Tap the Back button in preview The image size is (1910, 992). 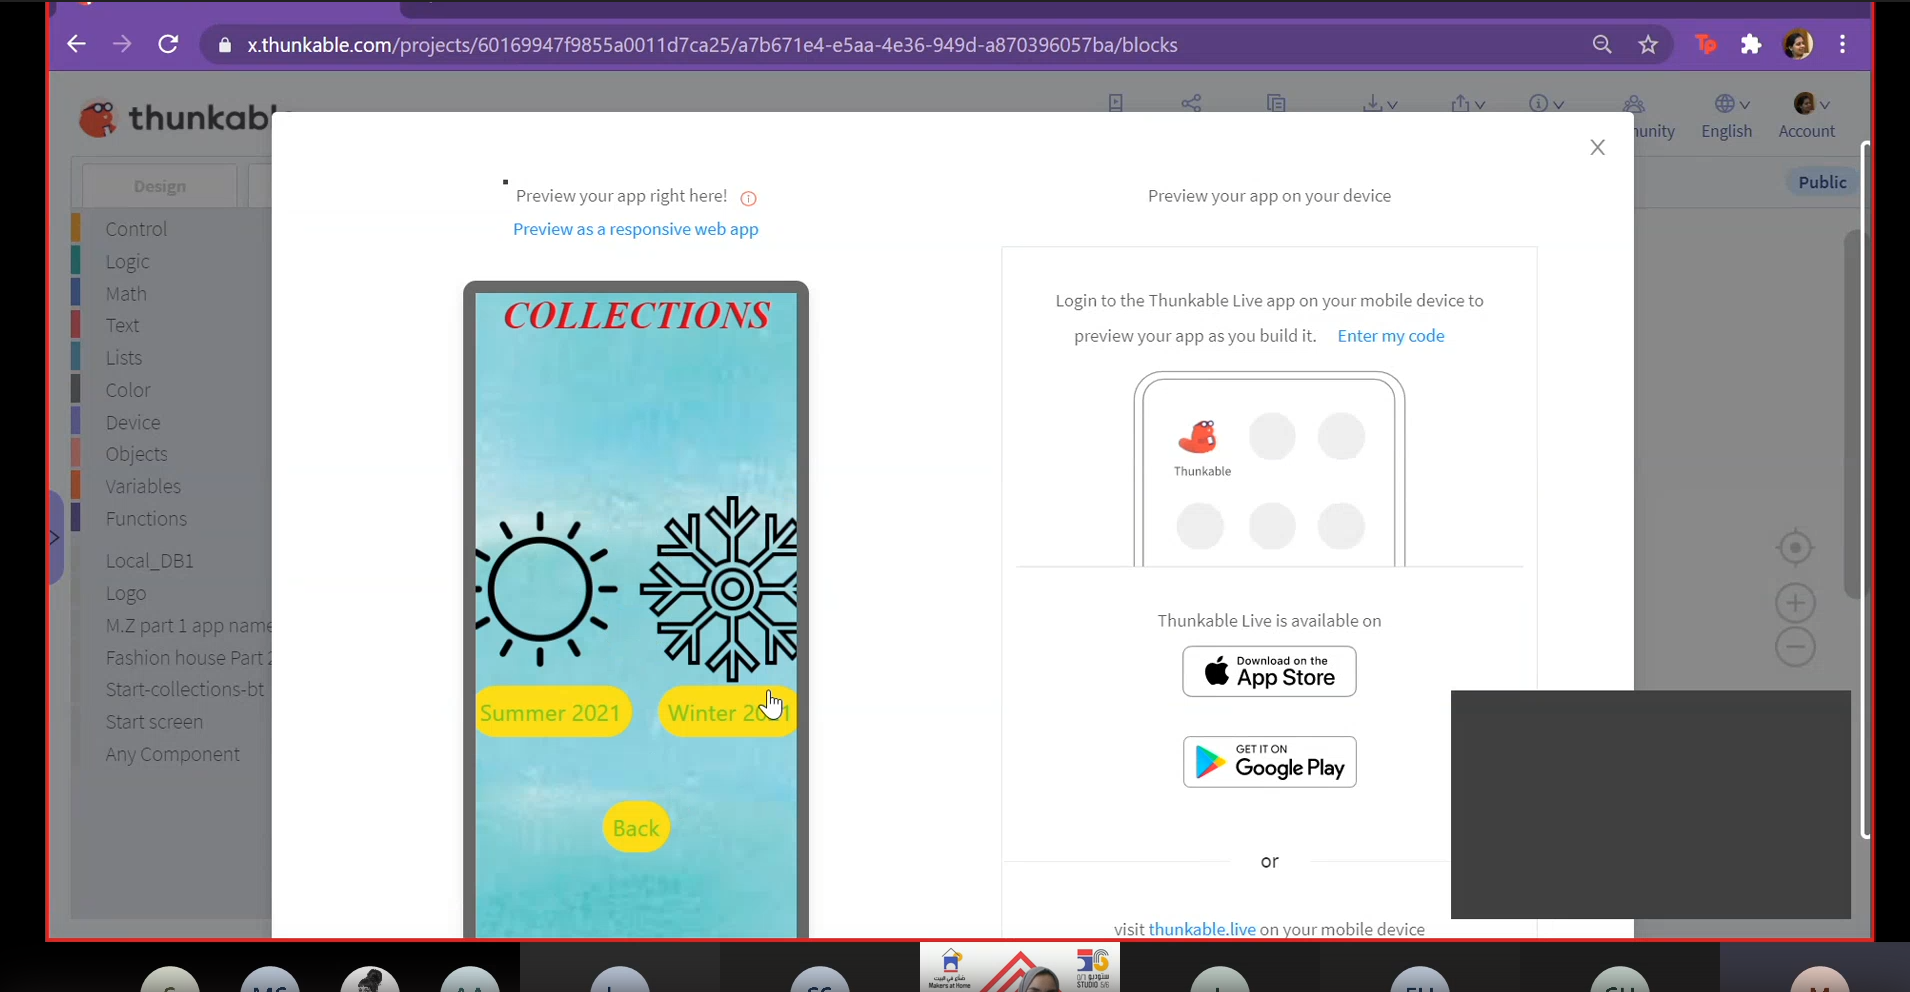[636, 828]
